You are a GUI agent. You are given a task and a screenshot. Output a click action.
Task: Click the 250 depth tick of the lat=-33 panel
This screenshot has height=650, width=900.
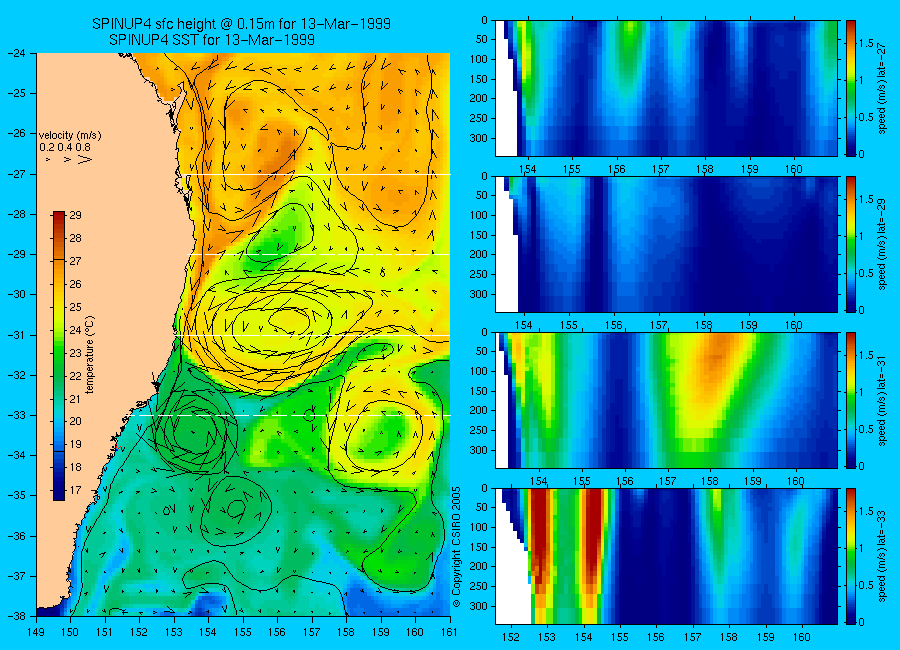pyautogui.click(x=479, y=586)
